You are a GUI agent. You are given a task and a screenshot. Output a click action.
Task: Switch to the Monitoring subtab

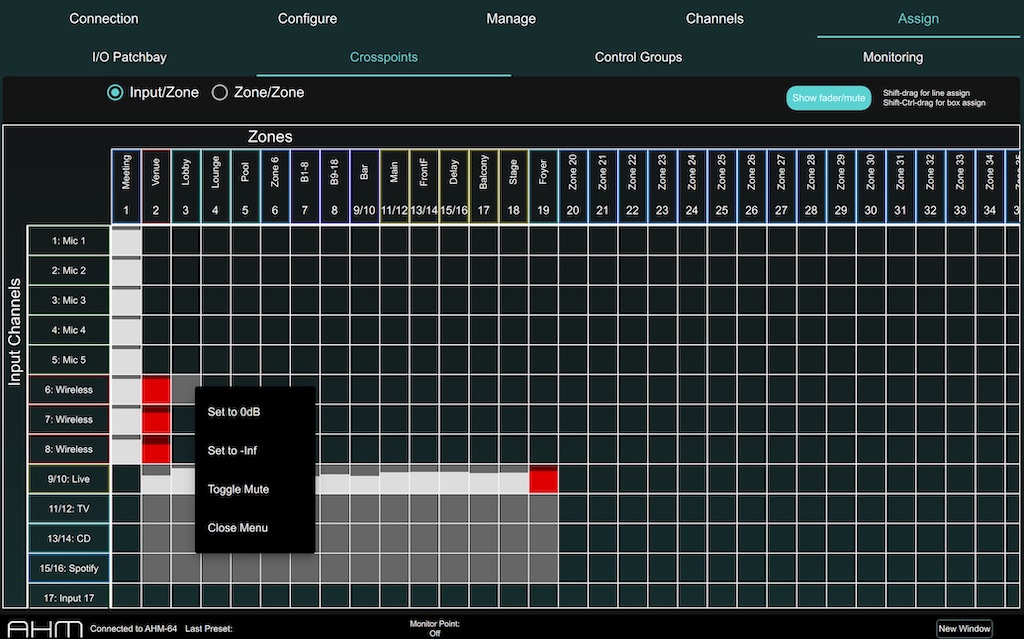892,57
